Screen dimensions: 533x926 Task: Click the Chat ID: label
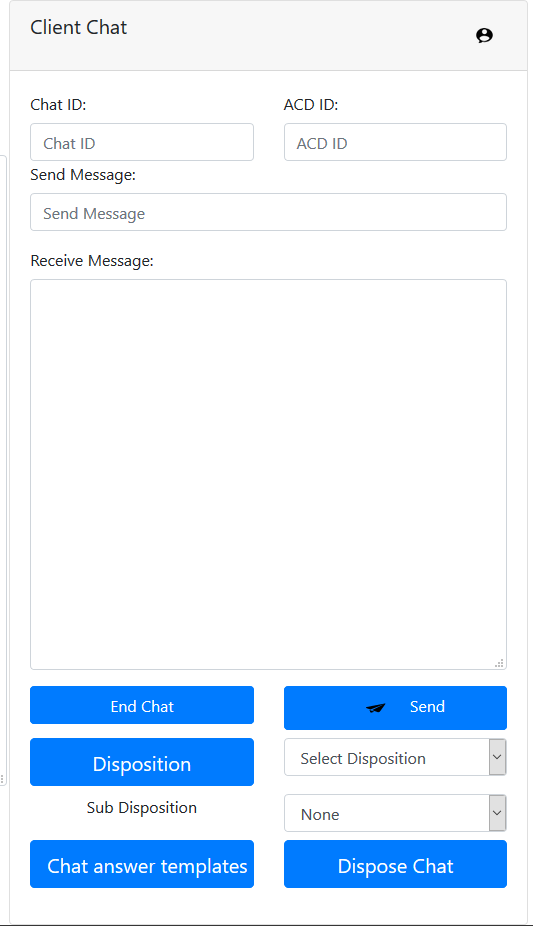coord(58,105)
